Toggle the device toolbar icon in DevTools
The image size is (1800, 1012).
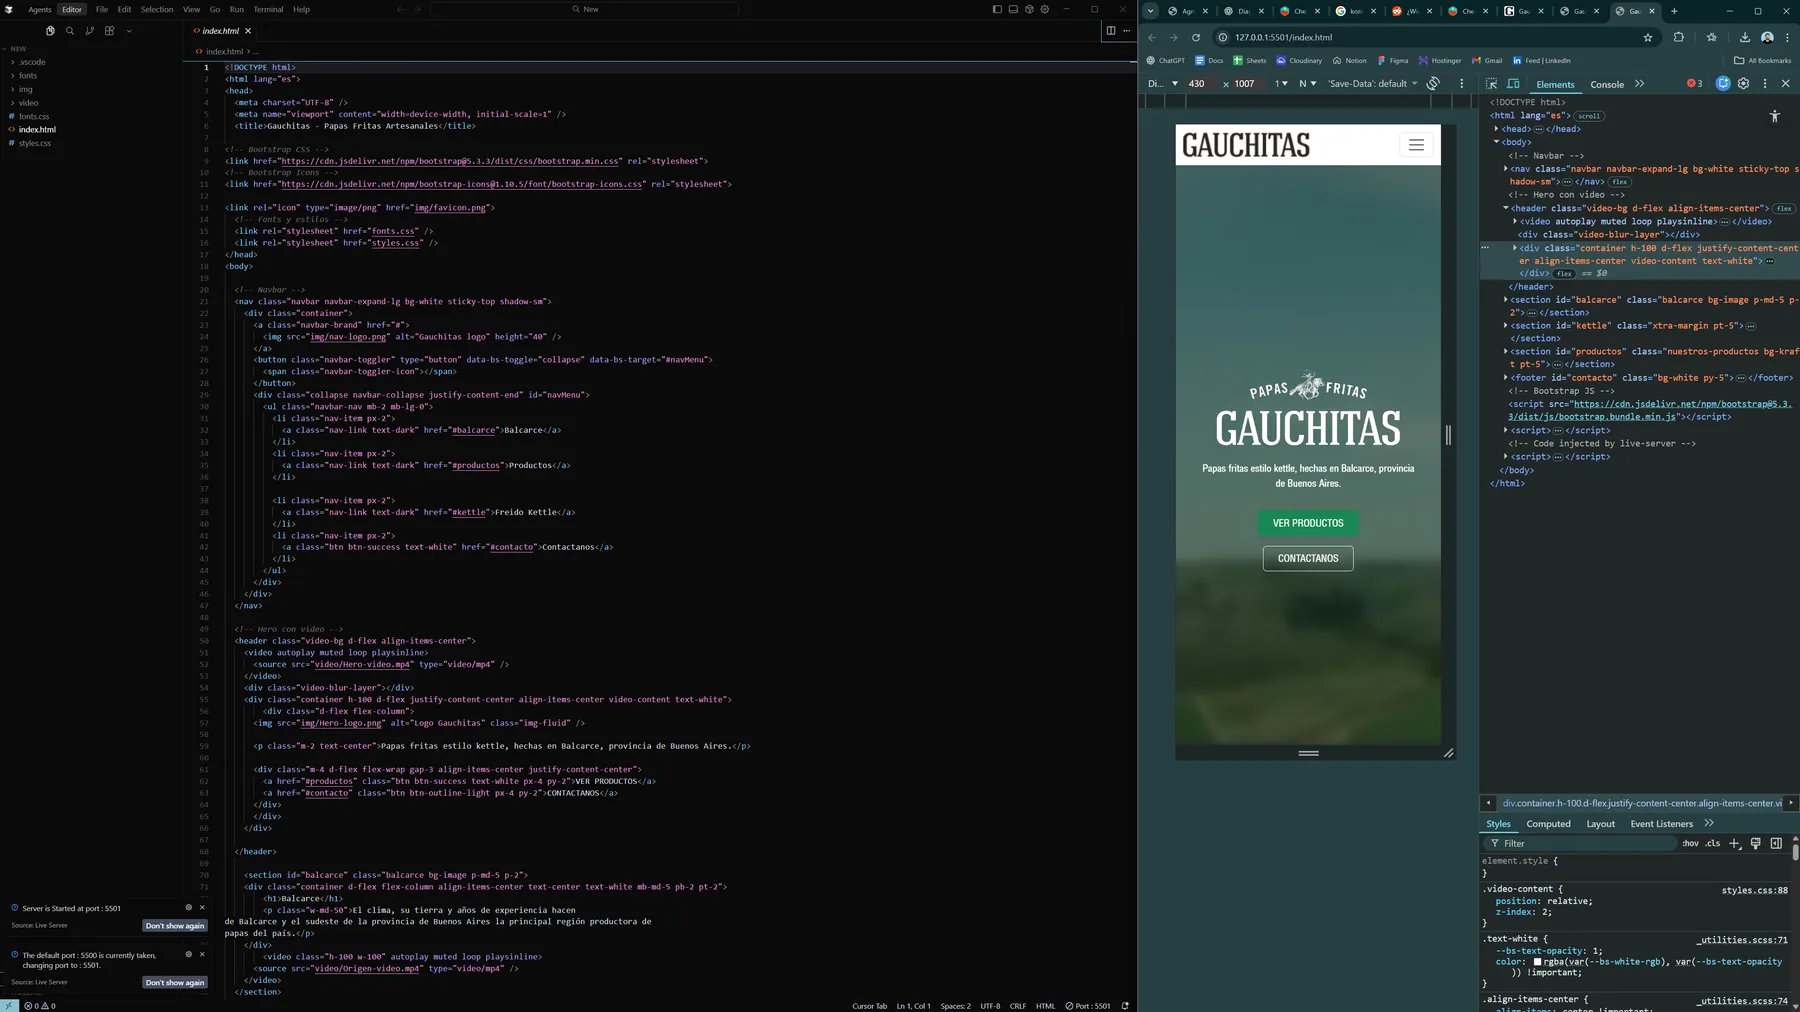(x=1513, y=84)
